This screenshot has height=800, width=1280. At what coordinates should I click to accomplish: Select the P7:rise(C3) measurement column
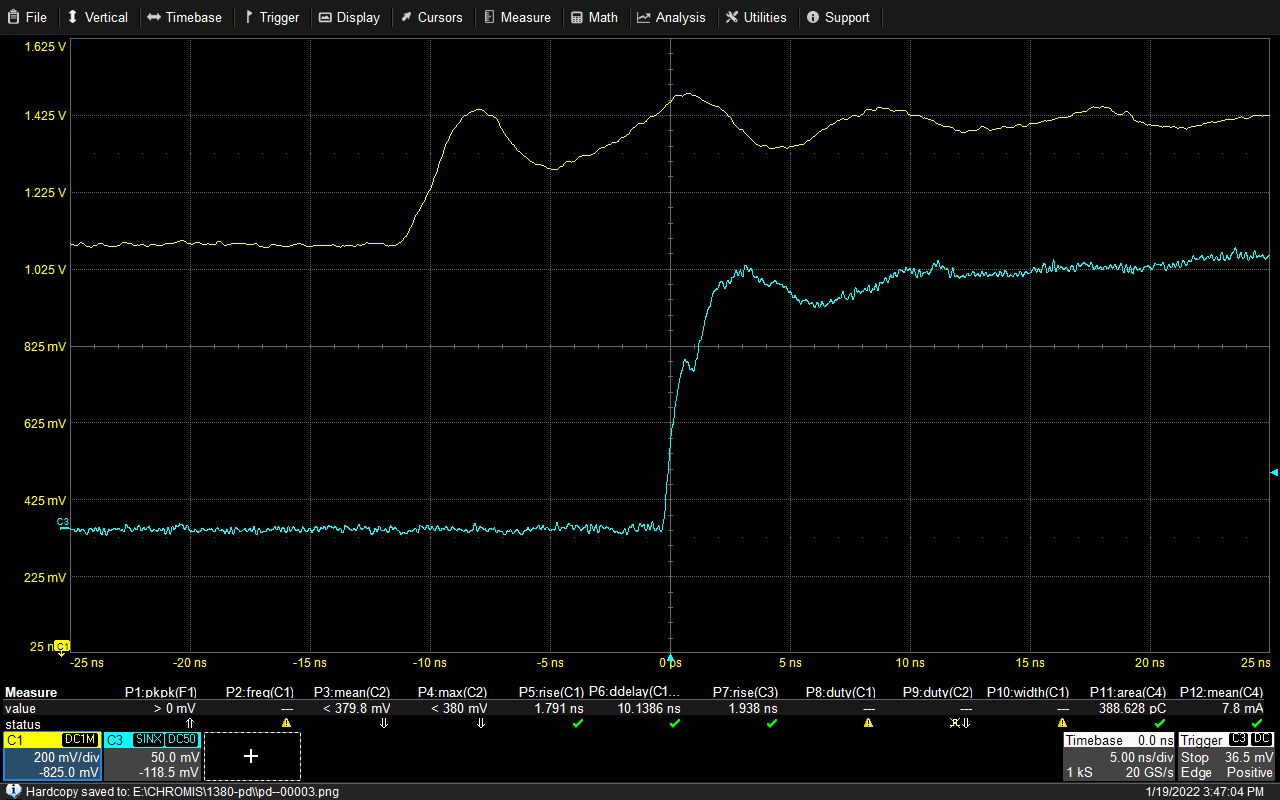point(745,692)
